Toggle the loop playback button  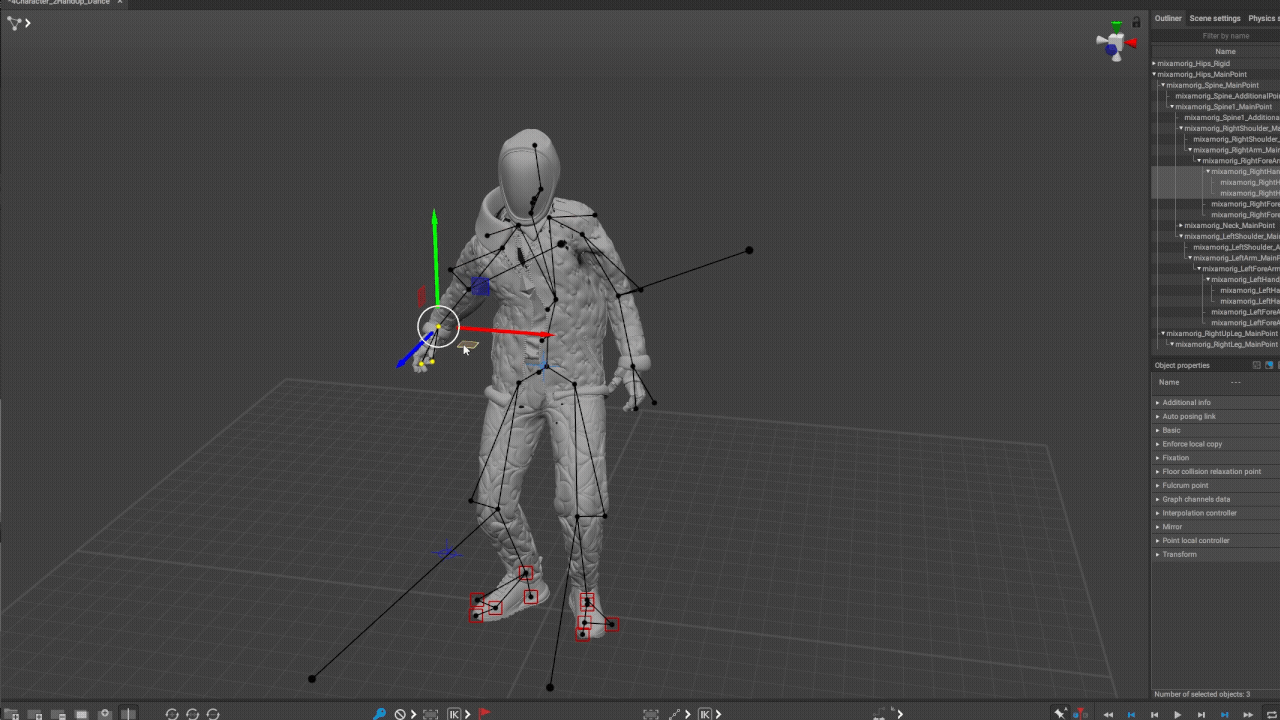pyautogui.click(x=1272, y=714)
